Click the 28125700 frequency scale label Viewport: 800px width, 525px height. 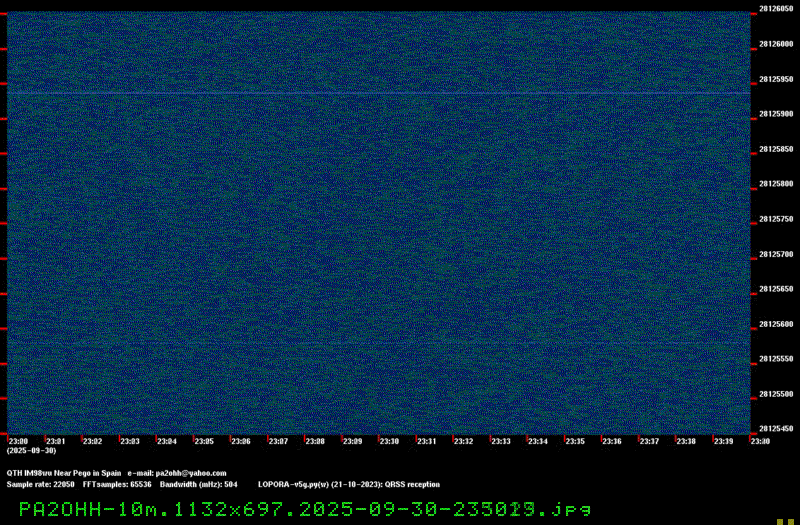pyautogui.click(x=776, y=254)
